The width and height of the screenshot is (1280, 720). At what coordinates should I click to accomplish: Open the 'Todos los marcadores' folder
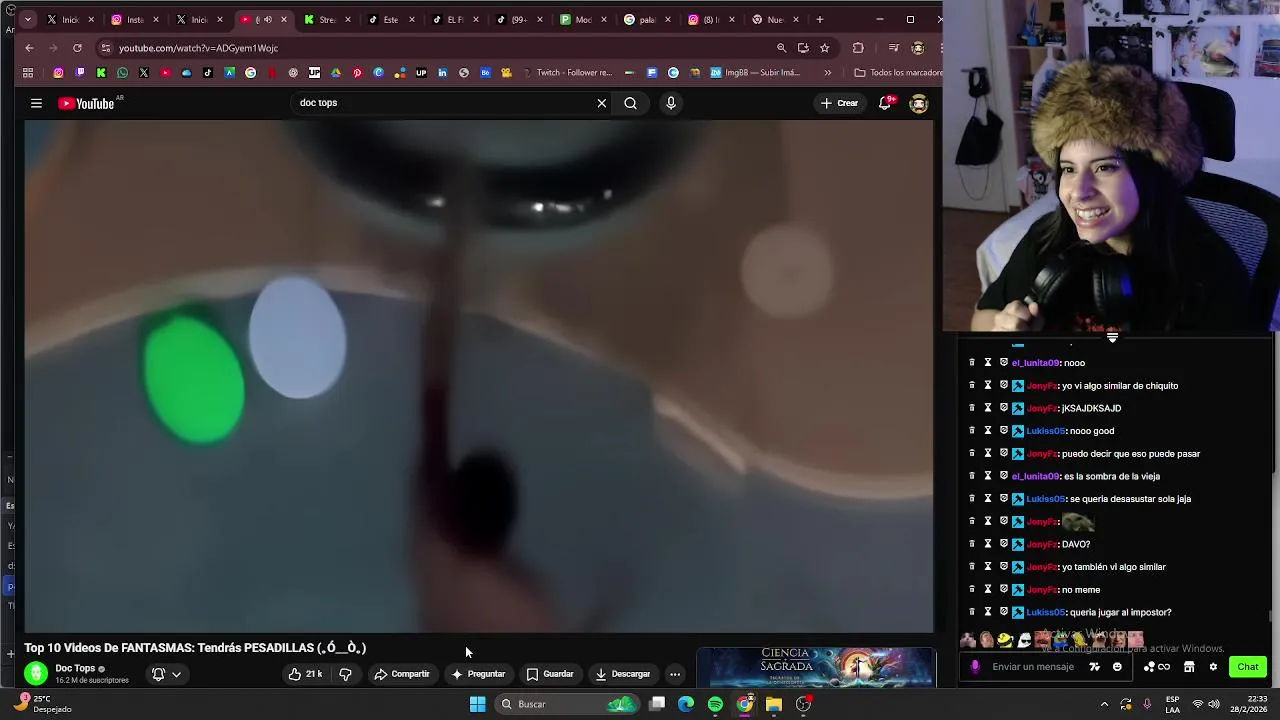click(897, 72)
